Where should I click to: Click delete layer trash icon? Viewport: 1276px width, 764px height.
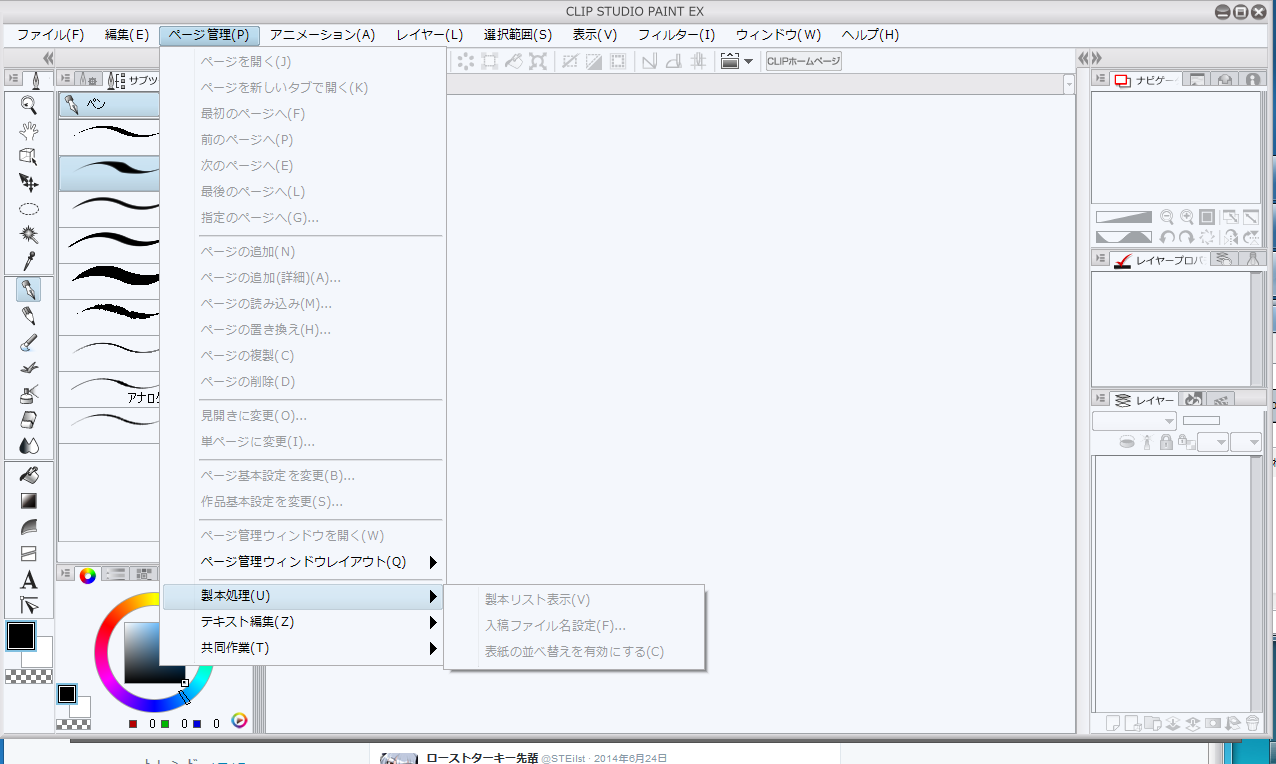pyautogui.click(x=1253, y=723)
